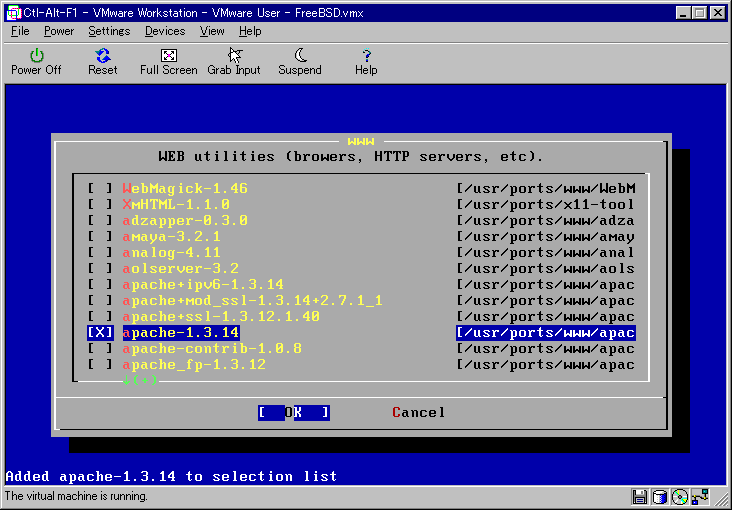Click the Cancel button in dialog
Viewport: 732px width, 510px height.
coord(419,412)
